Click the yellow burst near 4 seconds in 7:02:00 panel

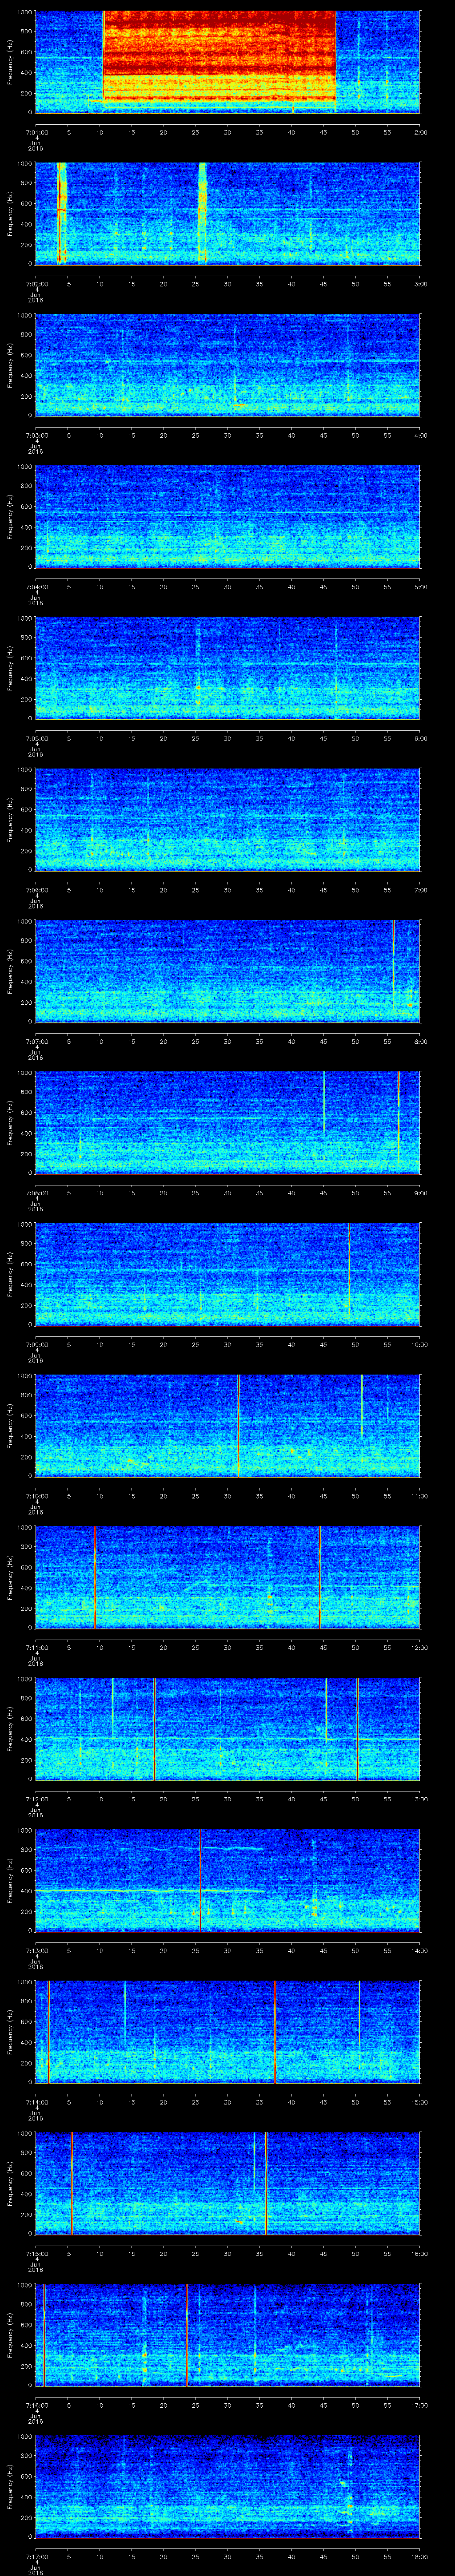pos(62,213)
